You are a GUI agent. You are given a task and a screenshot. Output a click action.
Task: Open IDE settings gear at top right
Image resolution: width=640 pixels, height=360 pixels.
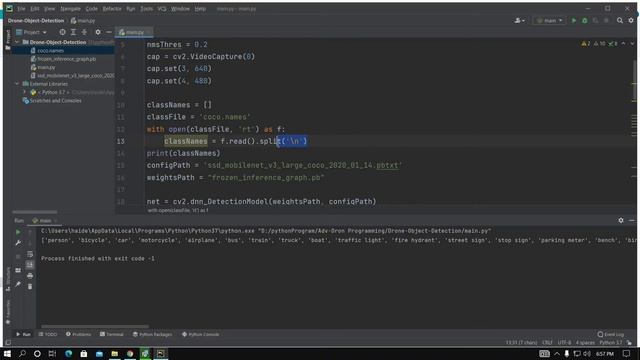click(x=631, y=20)
